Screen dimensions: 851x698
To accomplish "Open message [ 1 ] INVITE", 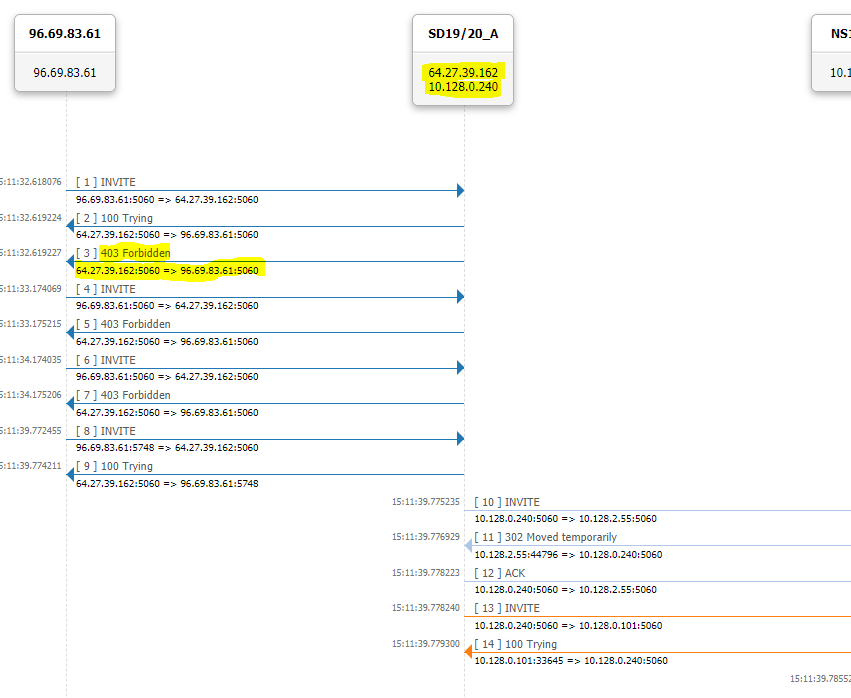I will tap(118, 182).
